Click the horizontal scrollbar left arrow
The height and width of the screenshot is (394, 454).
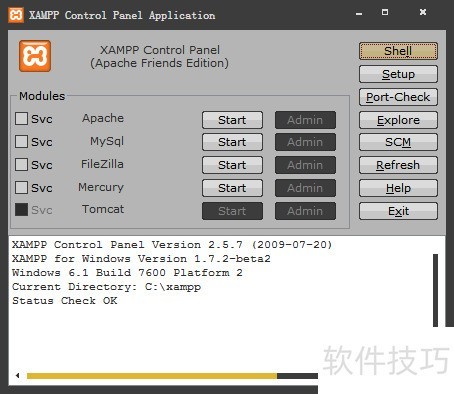coord(17,376)
